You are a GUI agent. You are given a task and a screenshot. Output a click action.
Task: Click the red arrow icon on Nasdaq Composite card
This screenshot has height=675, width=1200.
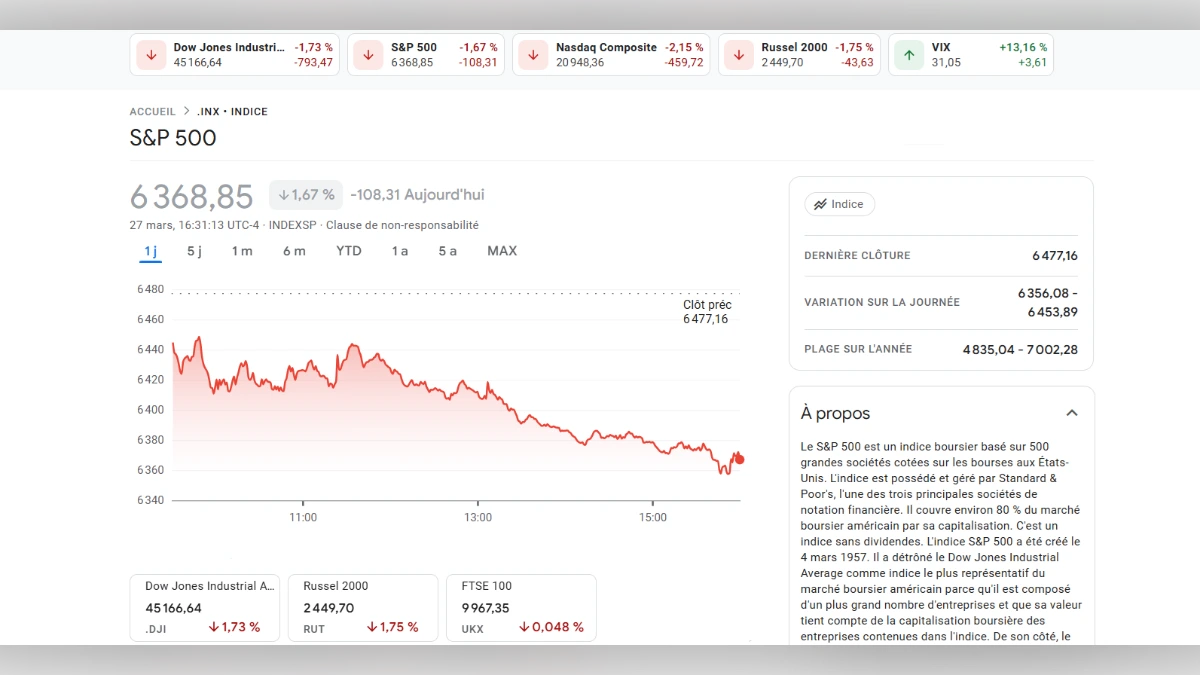tap(532, 54)
